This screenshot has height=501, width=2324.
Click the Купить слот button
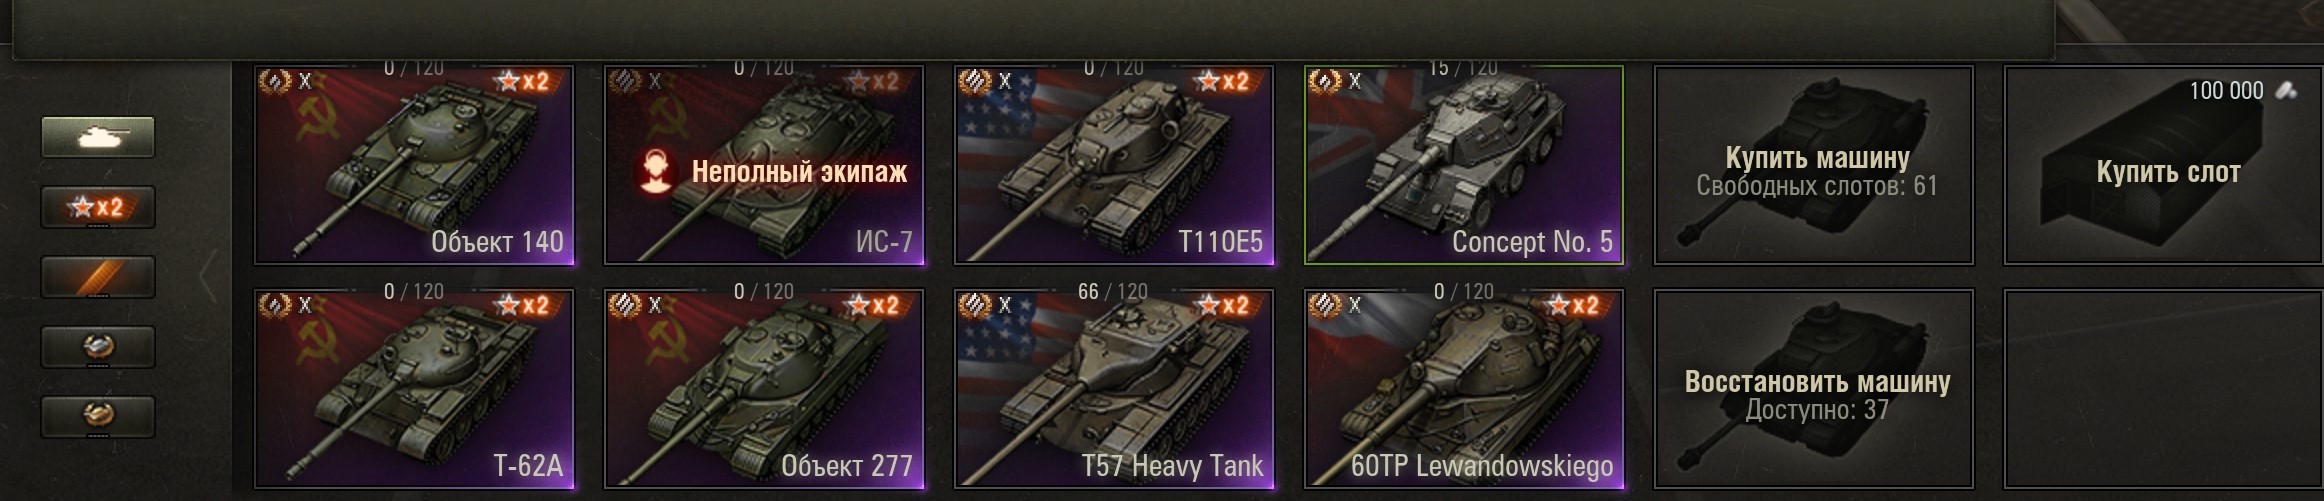tap(2164, 165)
